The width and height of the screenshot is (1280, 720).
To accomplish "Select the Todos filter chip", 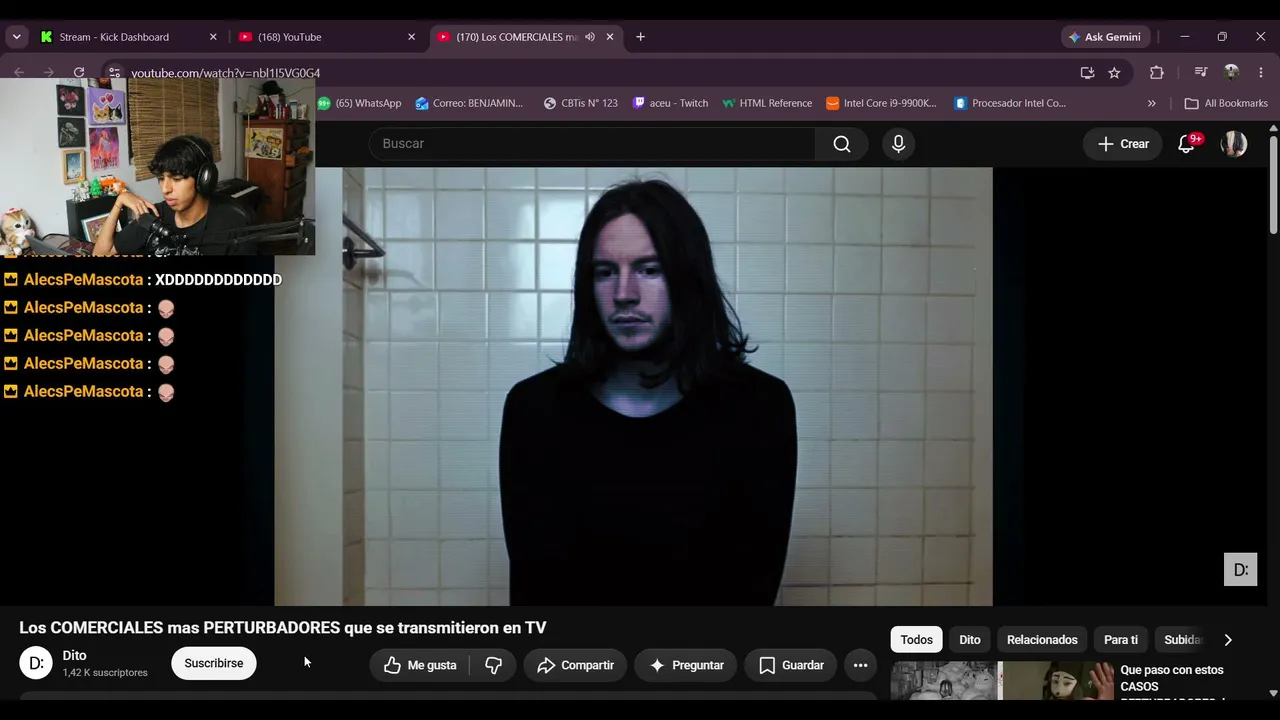I will [917, 640].
